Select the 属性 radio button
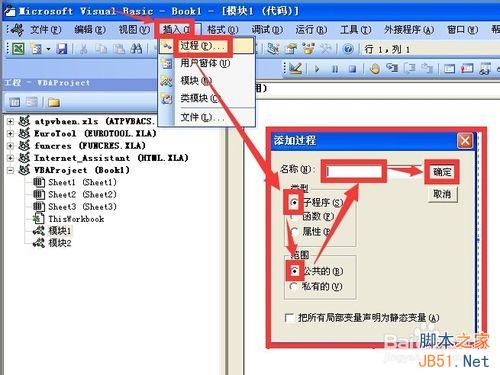The height and width of the screenshot is (375, 500). coord(294,231)
